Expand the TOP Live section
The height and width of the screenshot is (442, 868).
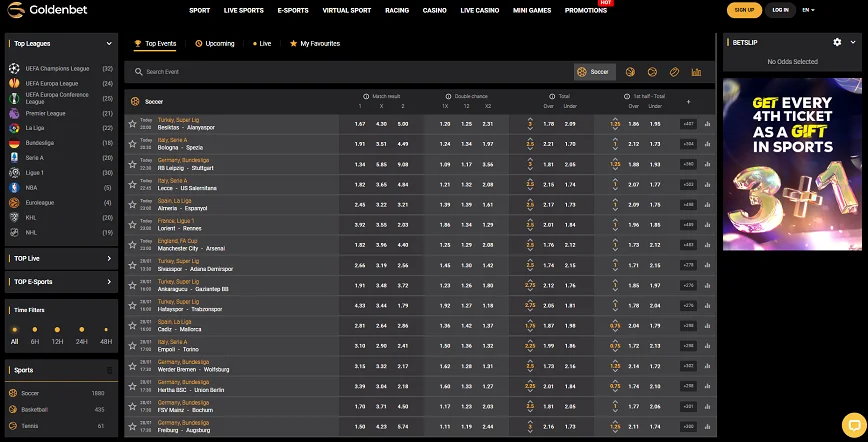click(109, 259)
